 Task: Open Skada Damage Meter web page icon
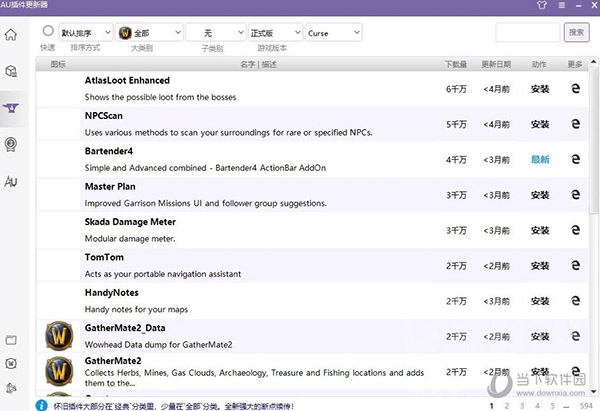(575, 230)
